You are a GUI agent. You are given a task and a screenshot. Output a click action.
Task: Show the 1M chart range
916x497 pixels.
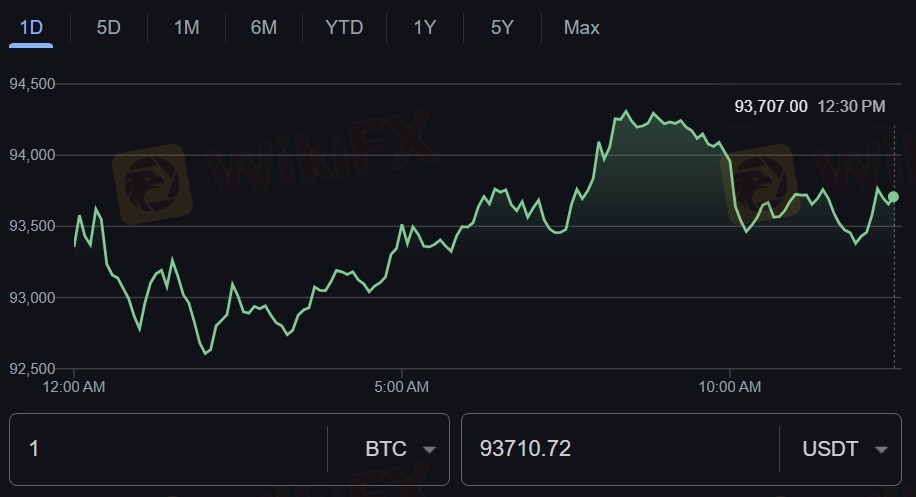click(x=186, y=27)
